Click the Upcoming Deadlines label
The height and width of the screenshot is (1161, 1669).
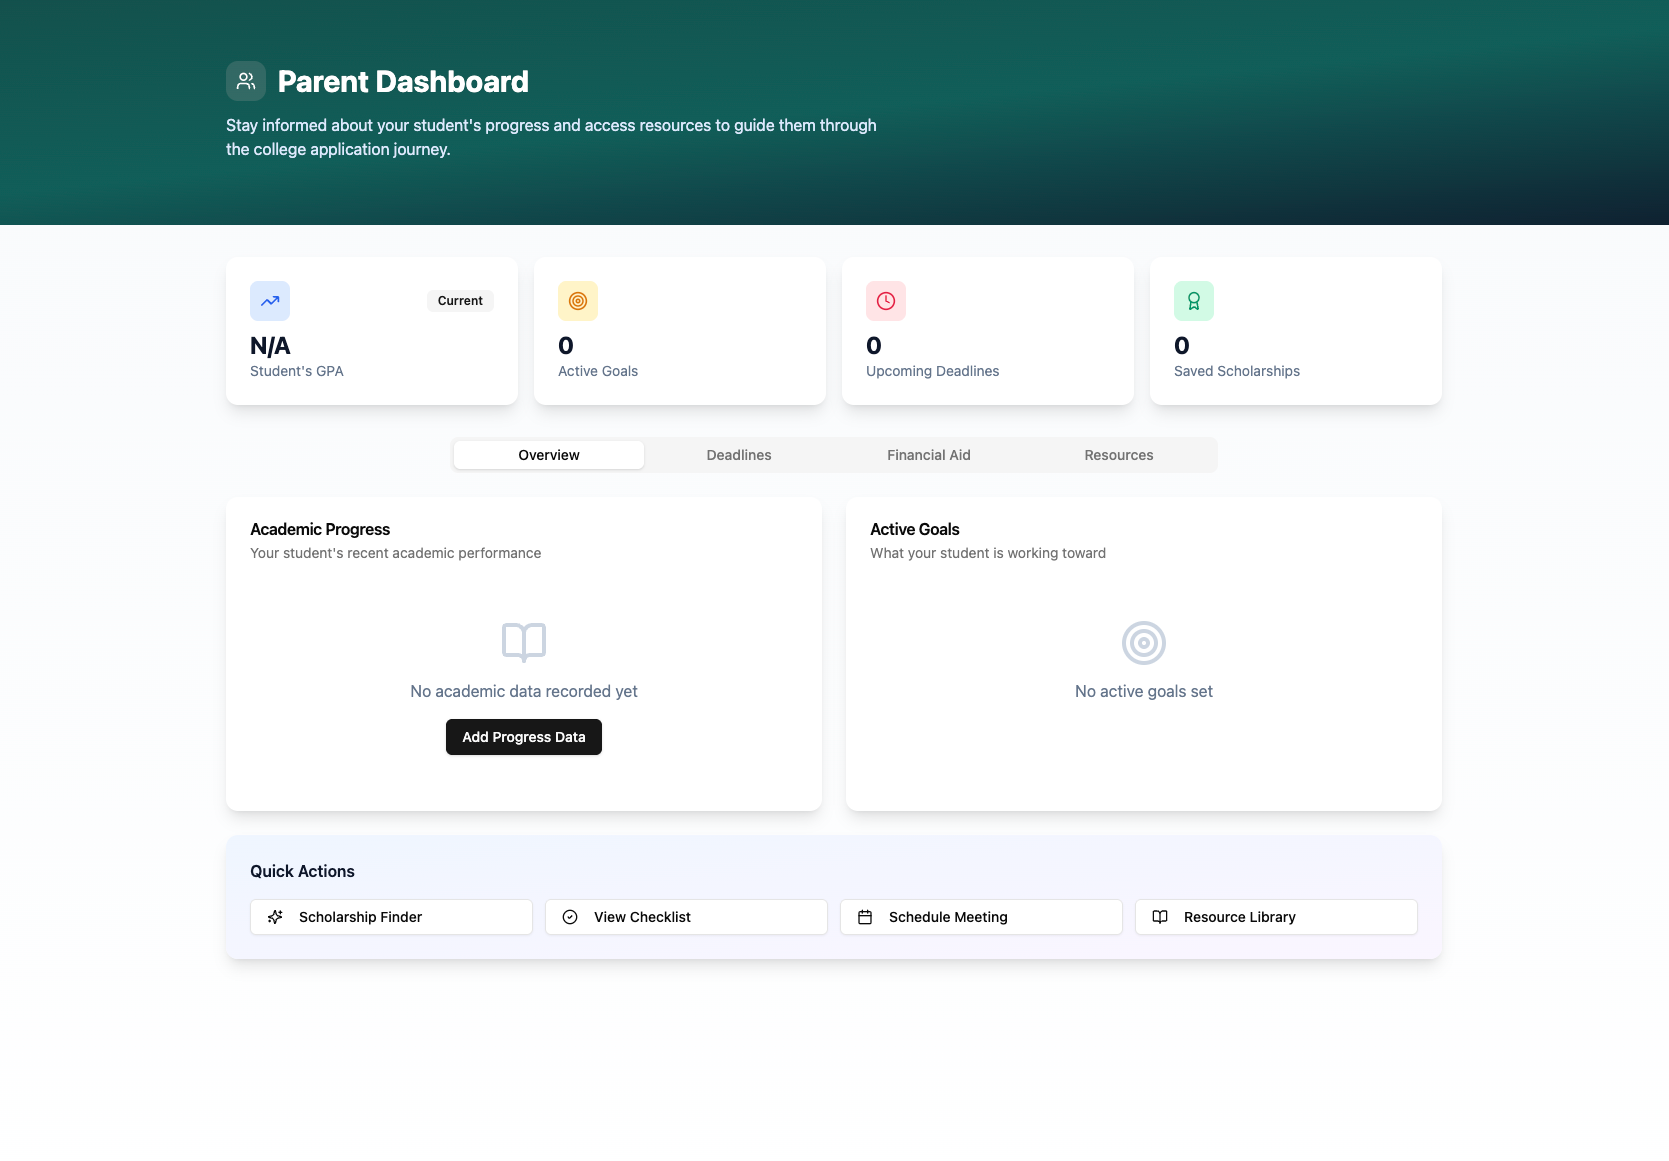[933, 371]
